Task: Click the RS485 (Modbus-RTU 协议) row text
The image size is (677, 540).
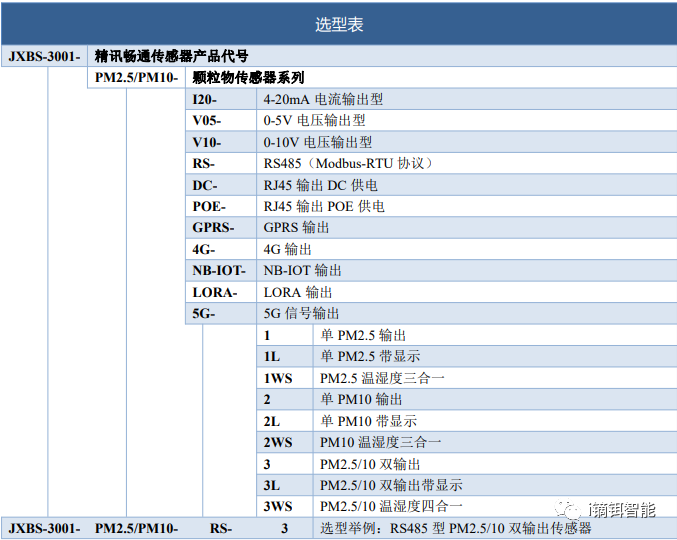Action: click(348, 163)
